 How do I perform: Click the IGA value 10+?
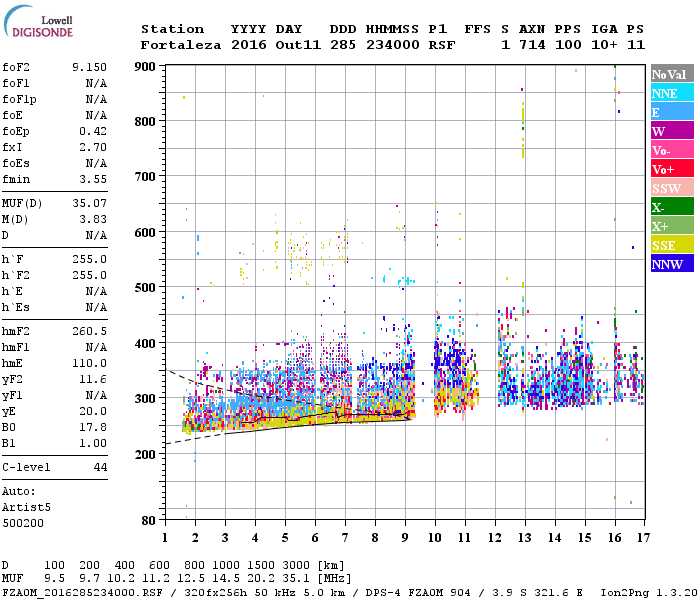click(x=604, y=45)
